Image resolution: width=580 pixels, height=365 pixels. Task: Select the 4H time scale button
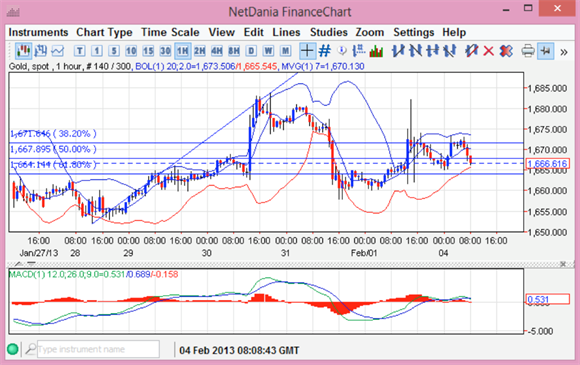(217, 51)
